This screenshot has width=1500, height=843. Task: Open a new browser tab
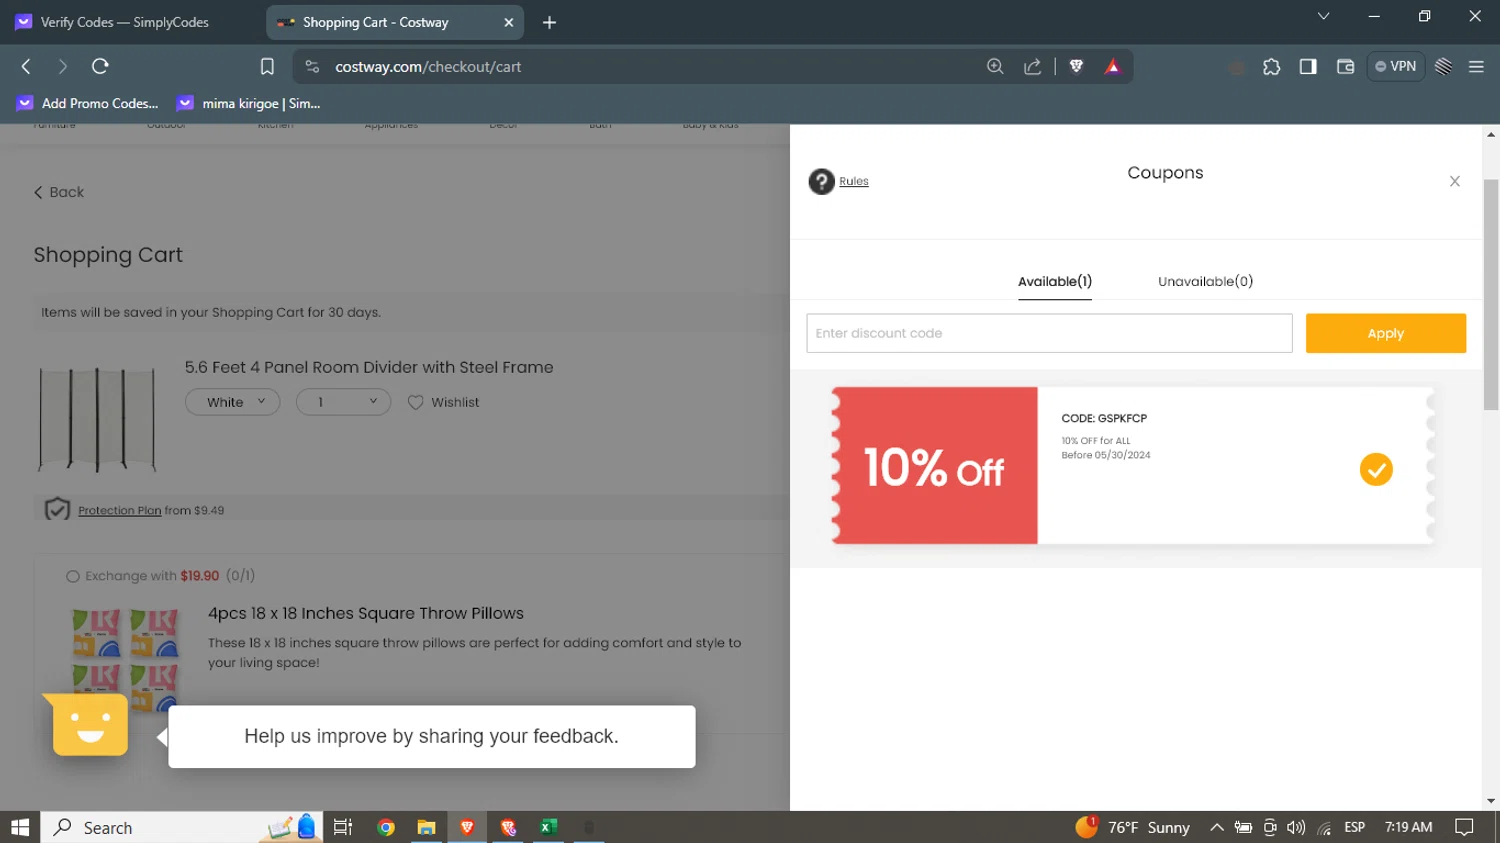coord(549,22)
